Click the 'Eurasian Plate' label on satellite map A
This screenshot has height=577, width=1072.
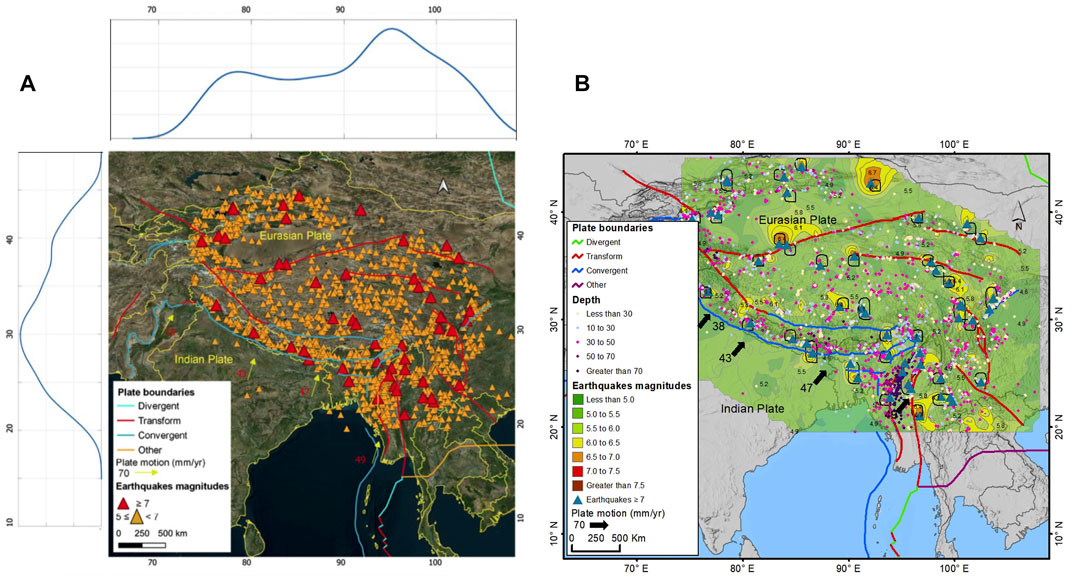coord(295,236)
